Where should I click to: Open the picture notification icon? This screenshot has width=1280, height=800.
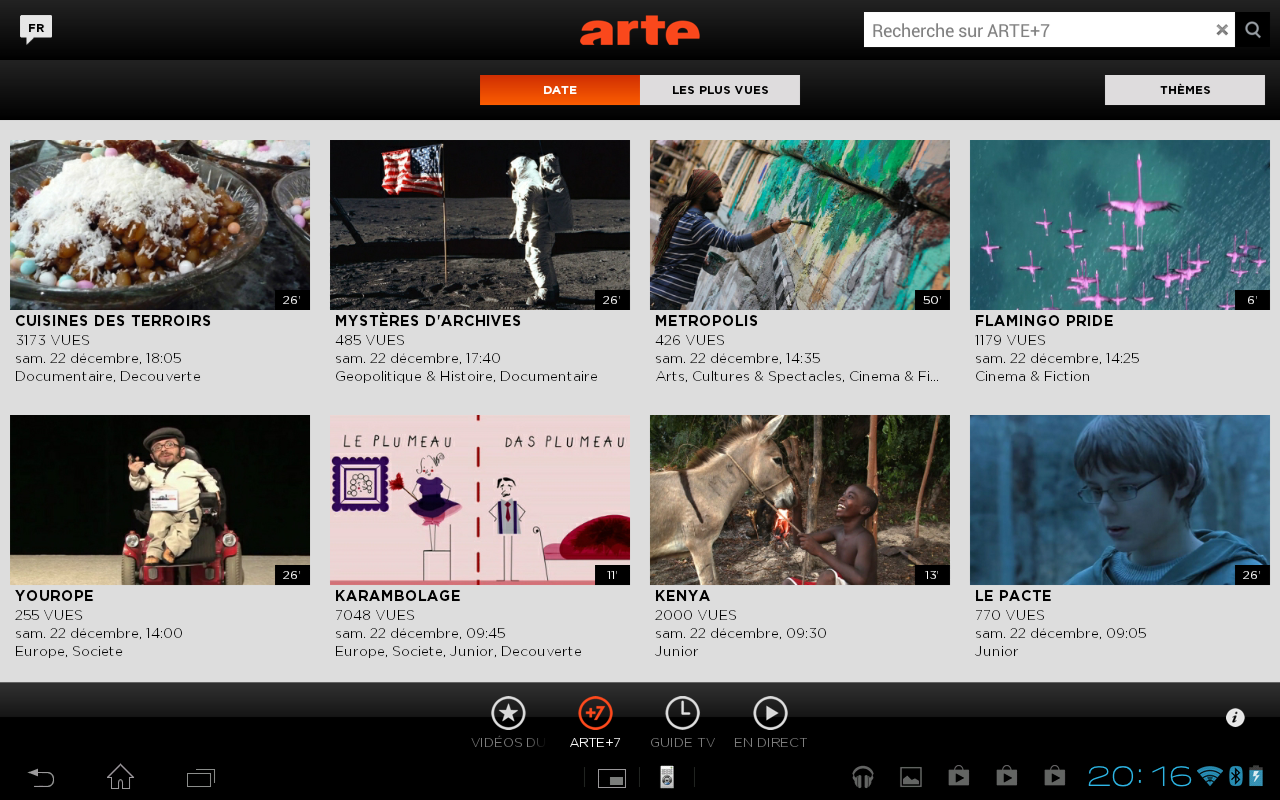(911, 777)
